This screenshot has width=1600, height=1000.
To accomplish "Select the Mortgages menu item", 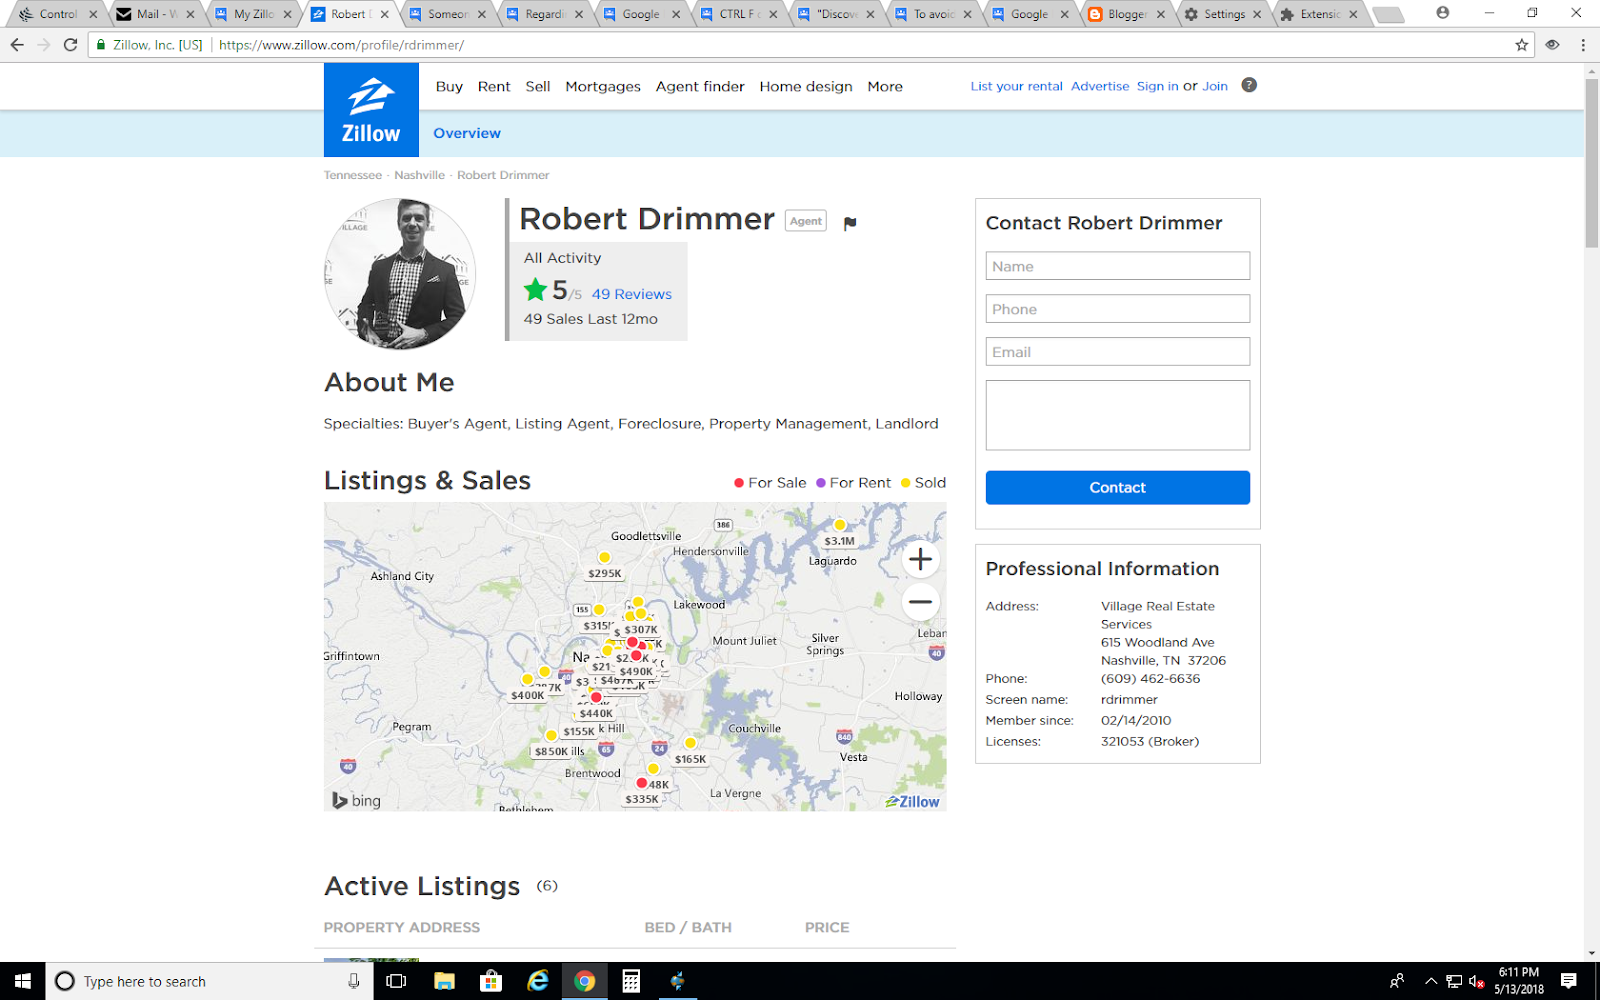I will [602, 86].
